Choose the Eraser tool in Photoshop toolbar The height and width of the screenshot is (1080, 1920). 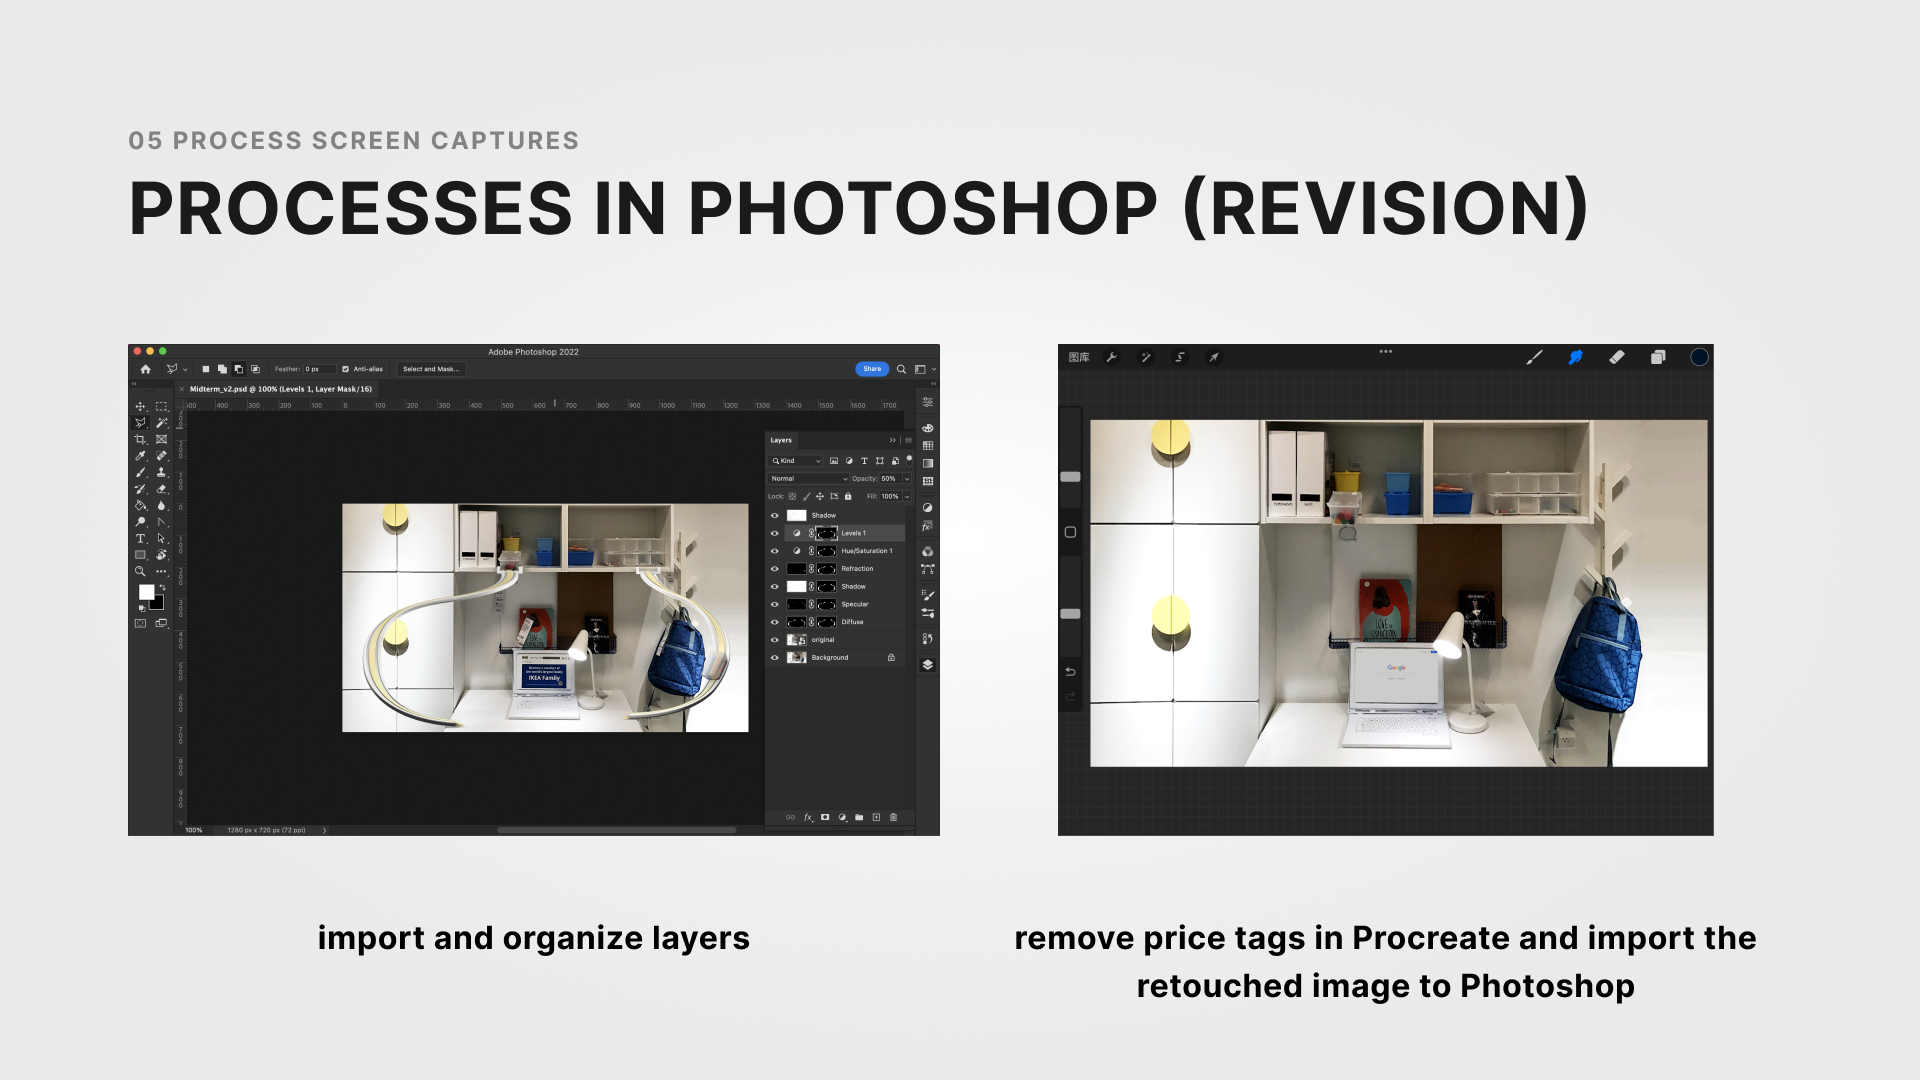click(161, 489)
